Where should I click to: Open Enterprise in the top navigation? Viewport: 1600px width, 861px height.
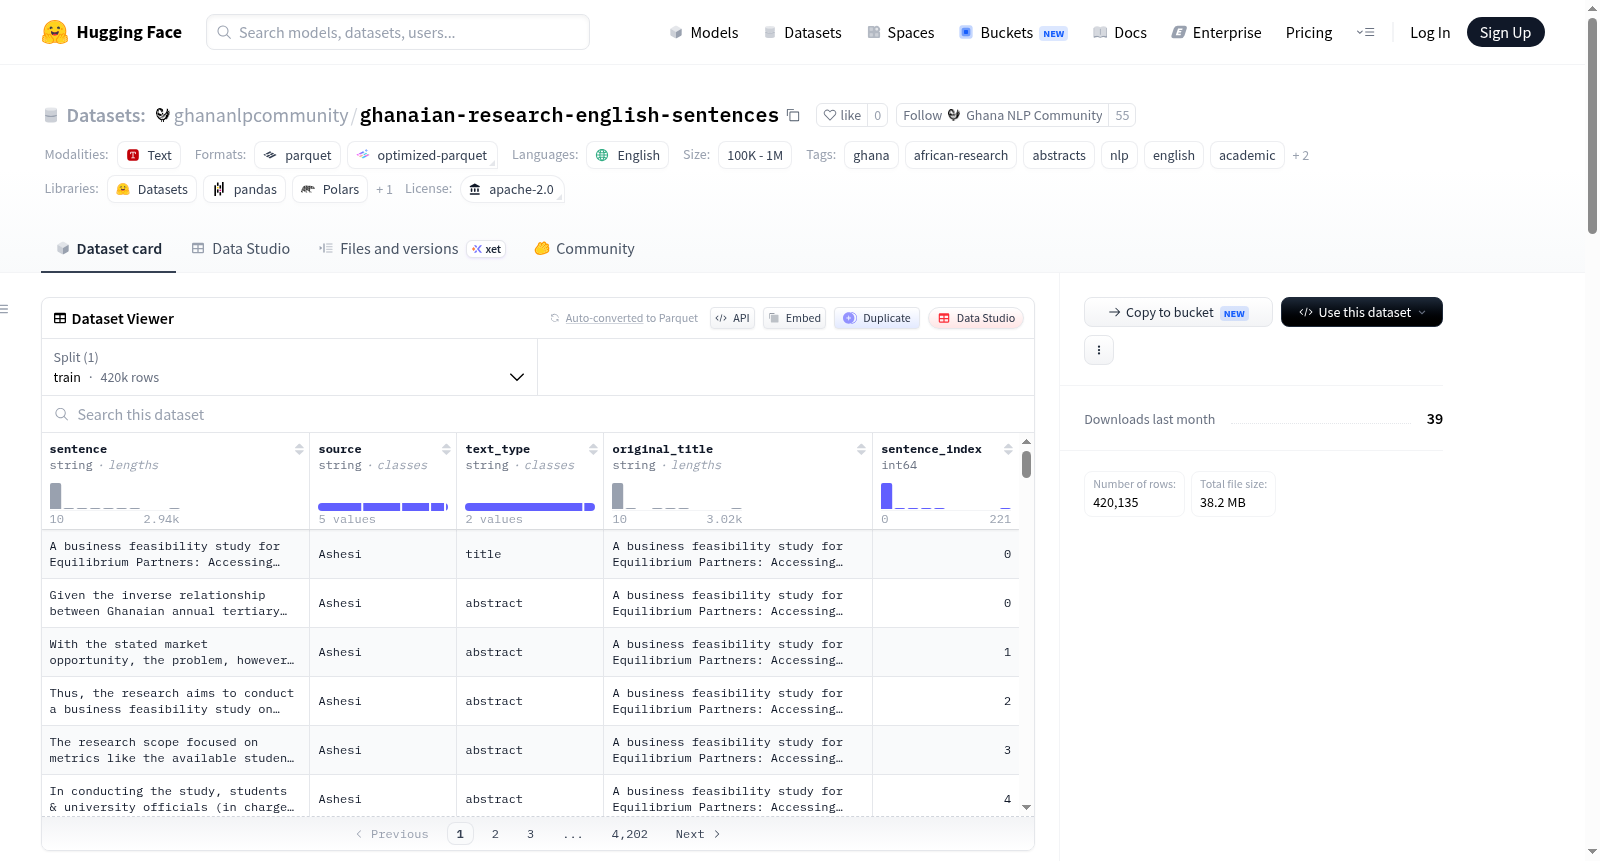(x=1216, y=32)
